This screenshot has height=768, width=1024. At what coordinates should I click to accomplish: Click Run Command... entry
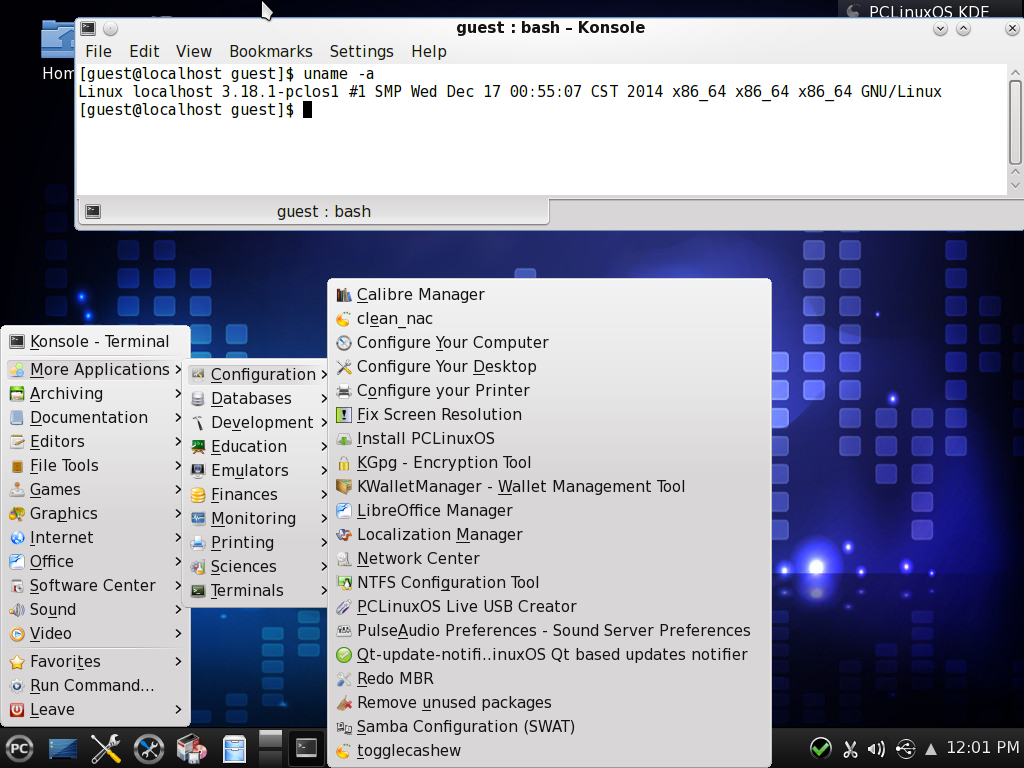pyautogui.click(x=96, y=686)
